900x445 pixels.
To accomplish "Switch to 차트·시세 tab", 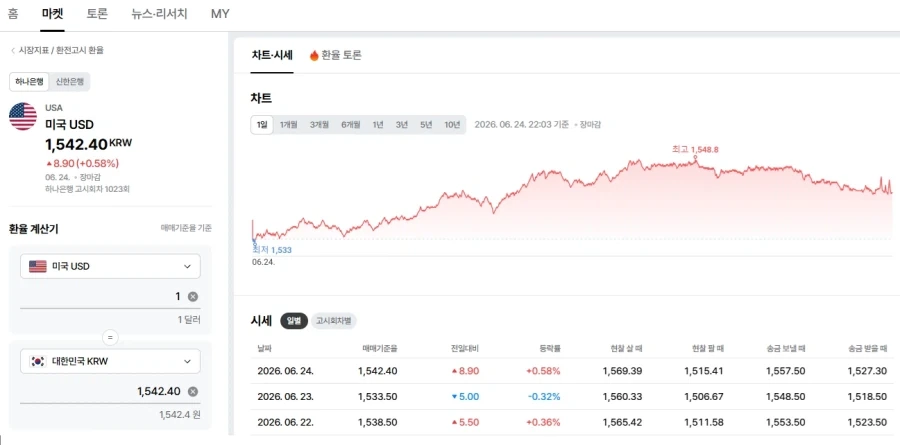I will [x=272, y=55].
